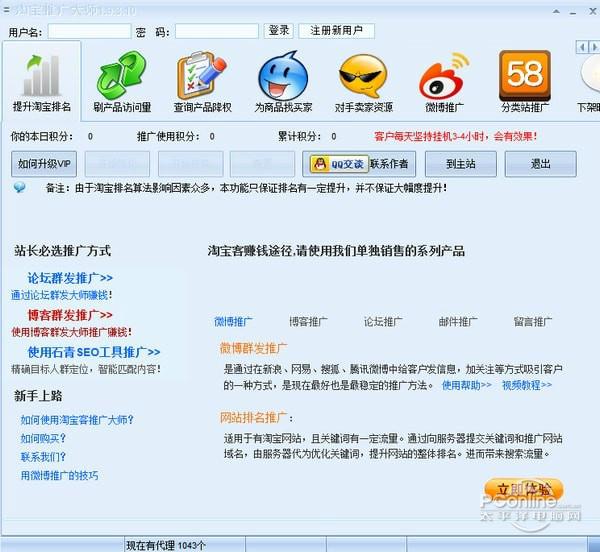
Task: Click 联系作者 contact author label
Action: (389, 164)
